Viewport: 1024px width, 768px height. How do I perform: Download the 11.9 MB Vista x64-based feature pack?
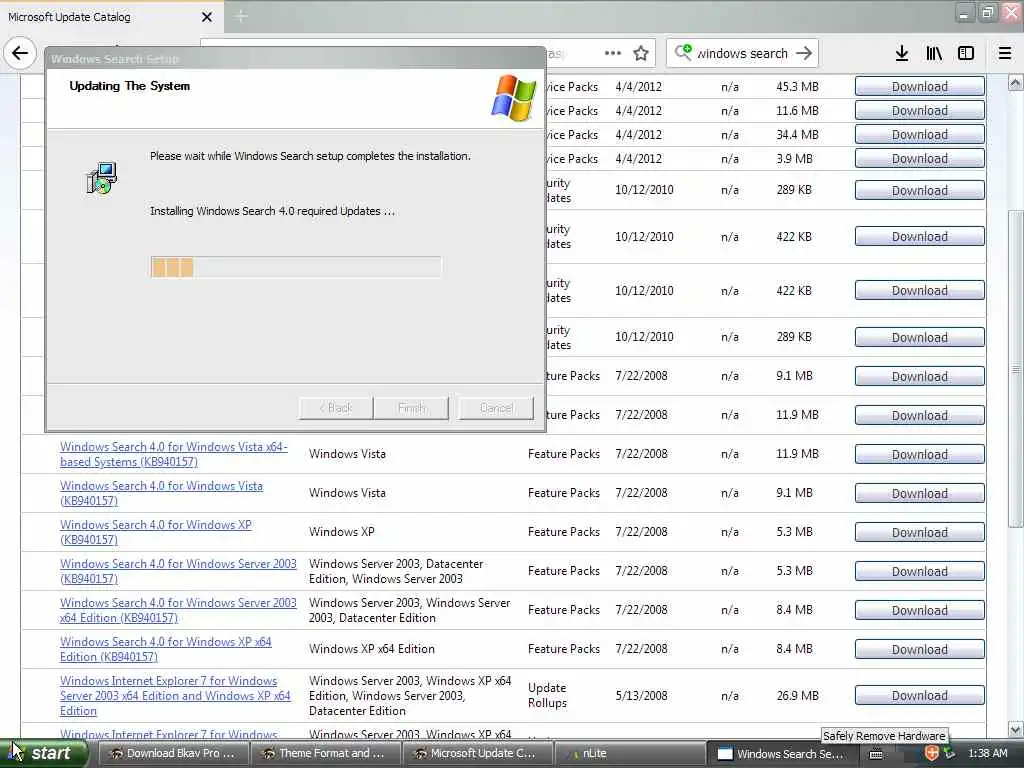920,454
